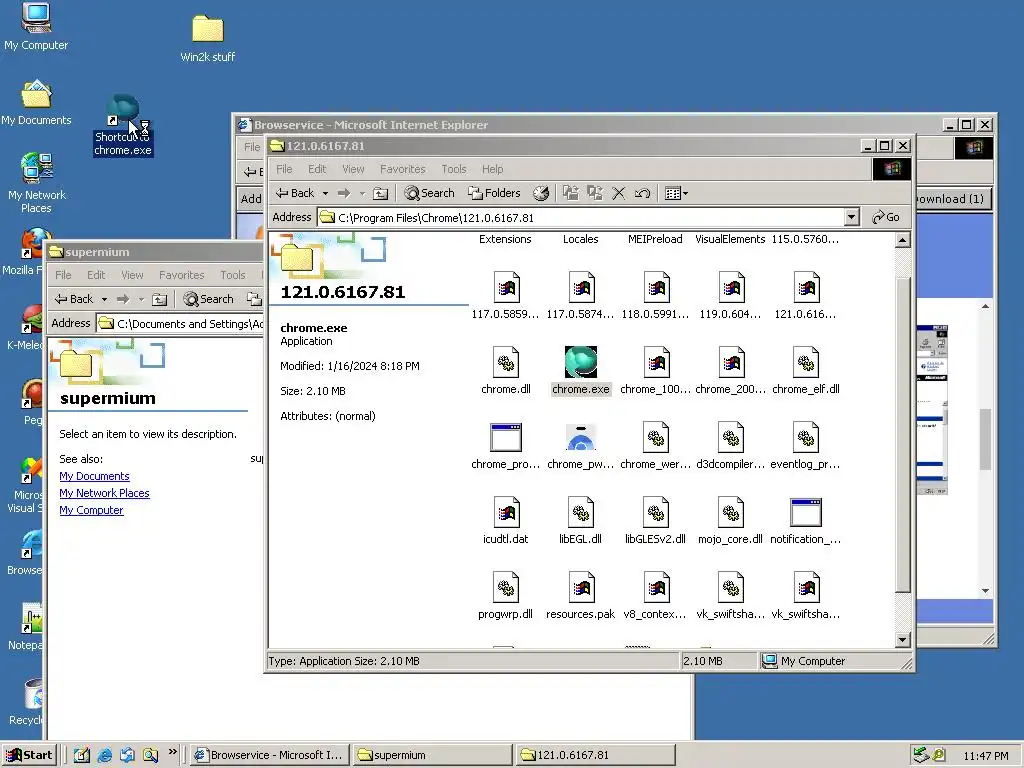
Task: Click Back button in 121.0.6167.81 toolbar
Action: 295,193
